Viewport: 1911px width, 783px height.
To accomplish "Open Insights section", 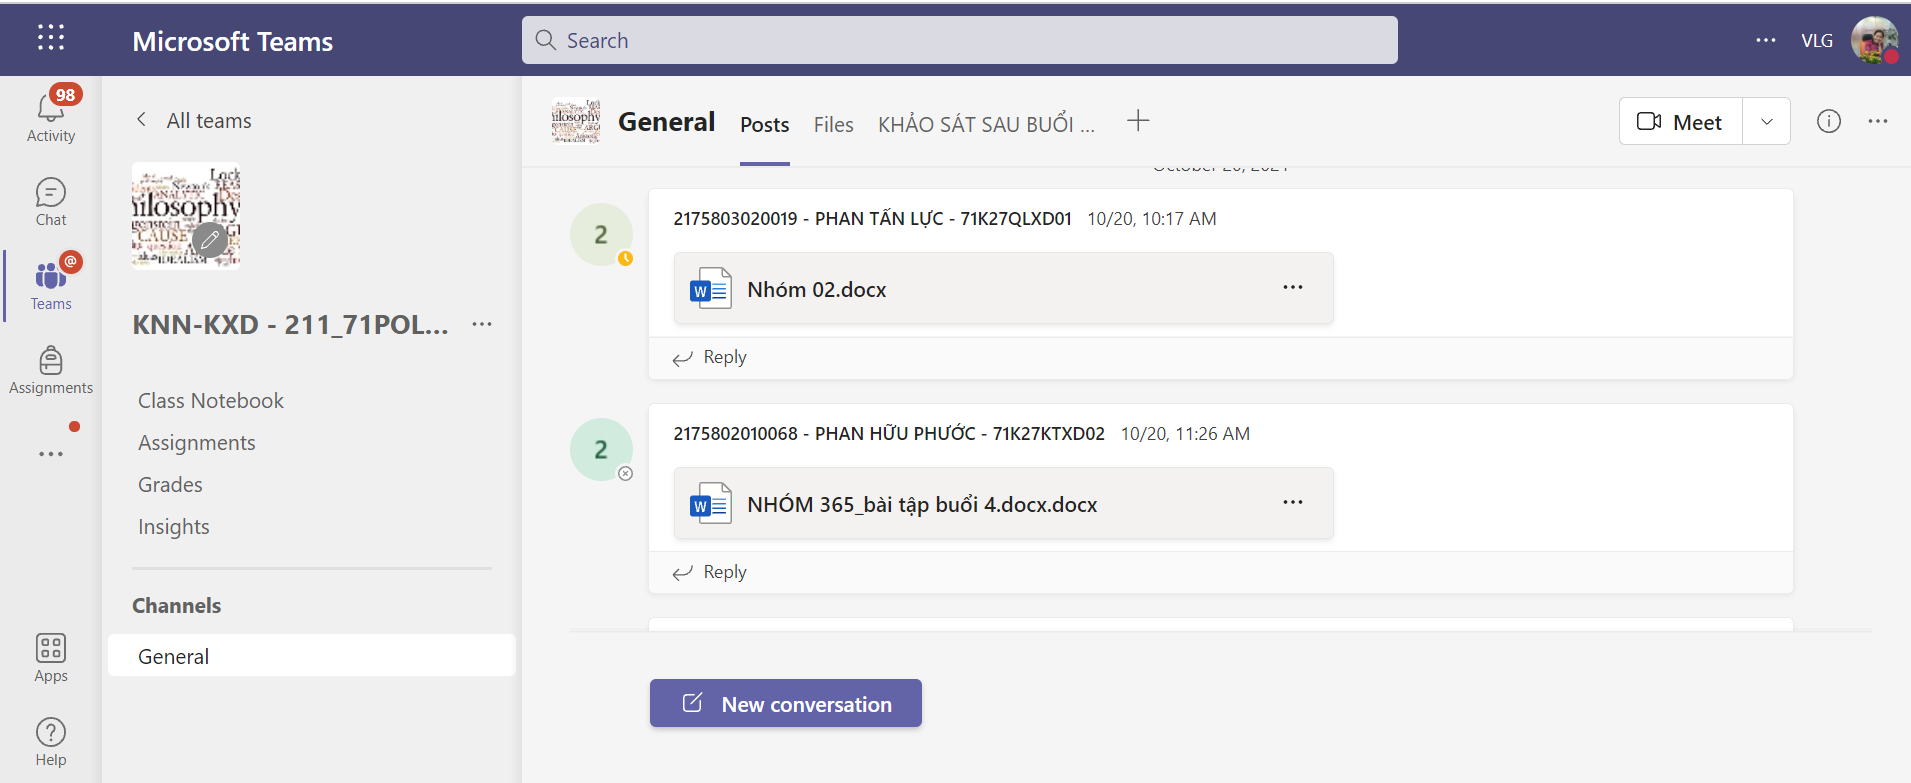I will pyautogui.click(x=174, y=527).
